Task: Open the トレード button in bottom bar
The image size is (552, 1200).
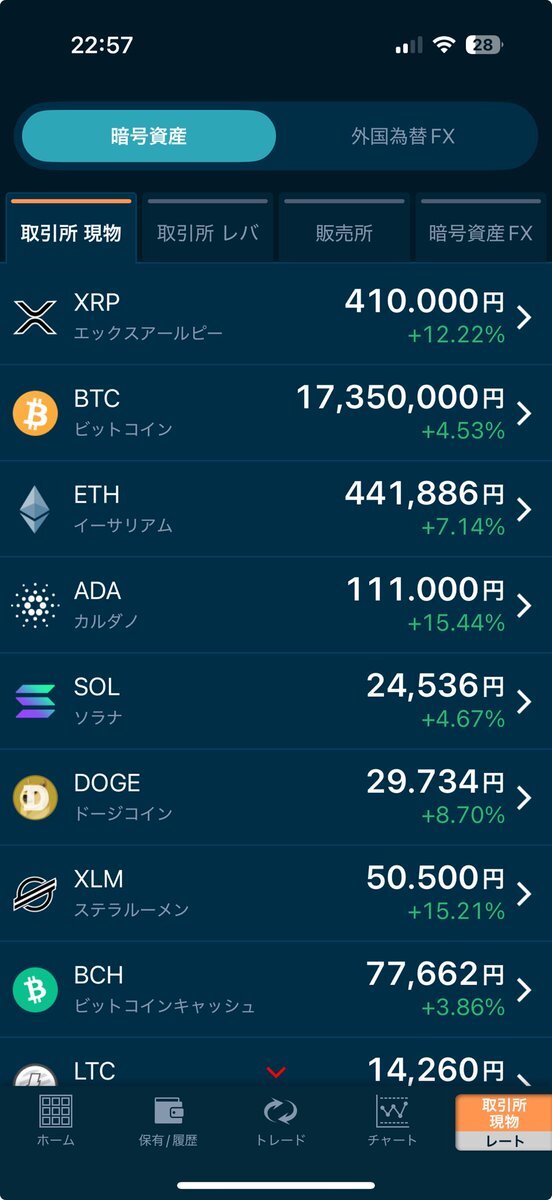Action: (x=281, y=1120)
